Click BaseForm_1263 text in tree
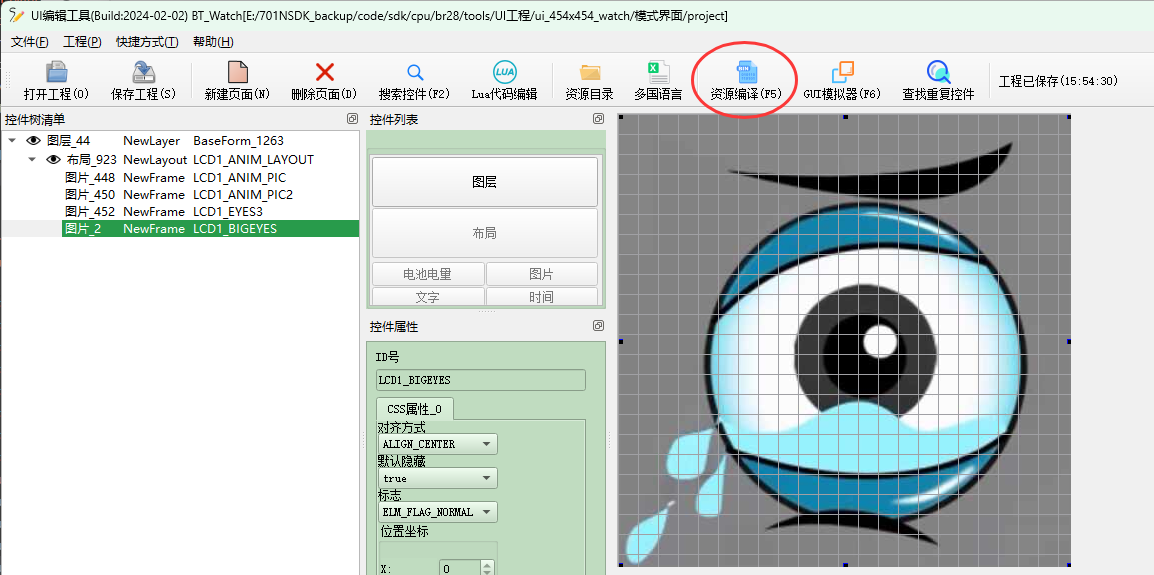The image size is (1154, 575). (x=238, y=141)
